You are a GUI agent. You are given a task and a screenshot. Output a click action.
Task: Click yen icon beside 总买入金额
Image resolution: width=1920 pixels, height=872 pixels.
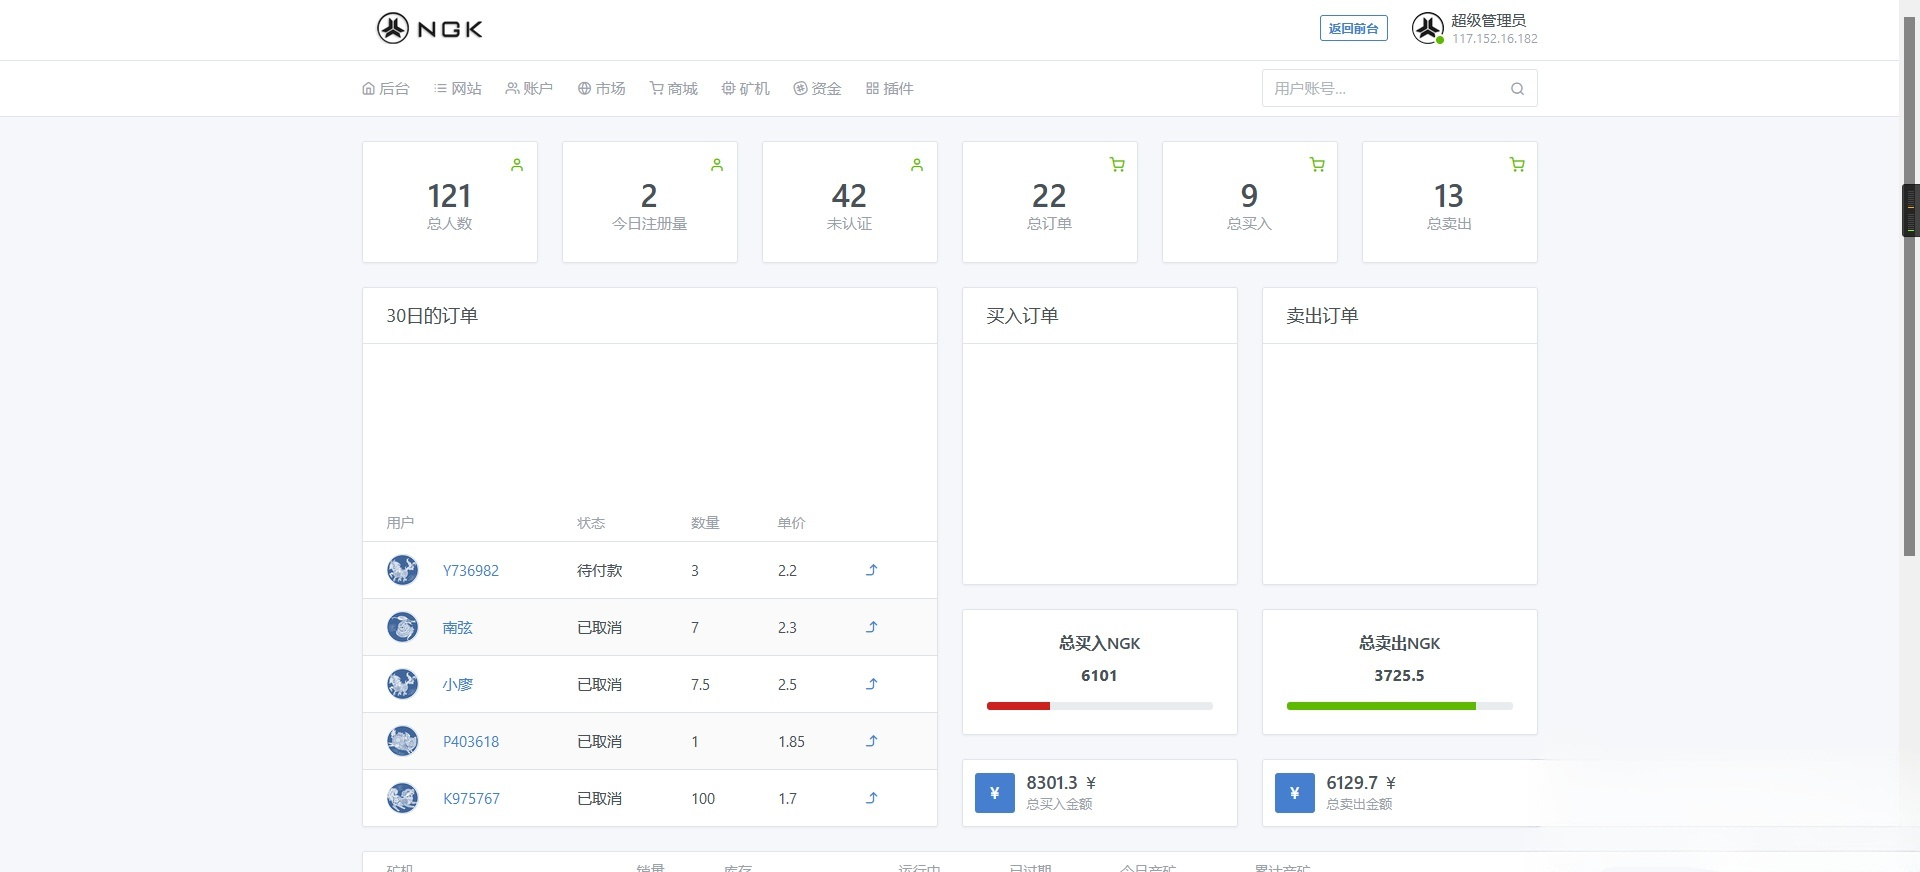[x=994, y=793]
